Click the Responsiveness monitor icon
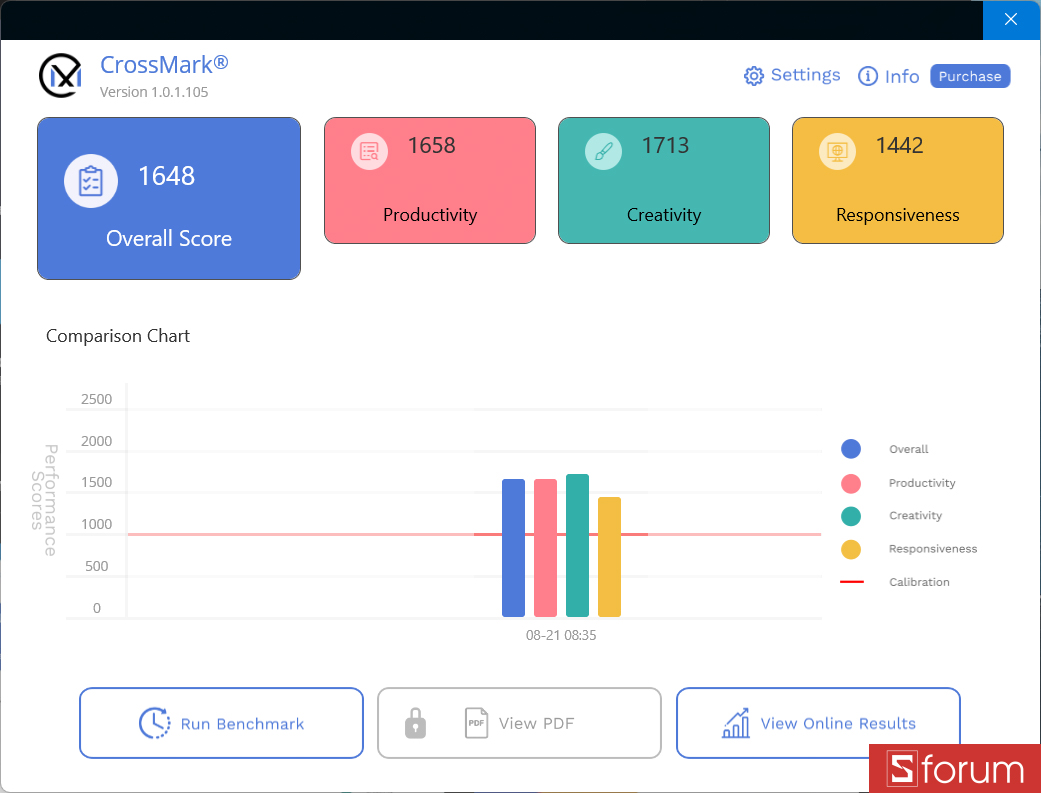Image resolution: width=1041 pixels, height=793 pixels. coord(837,151)
